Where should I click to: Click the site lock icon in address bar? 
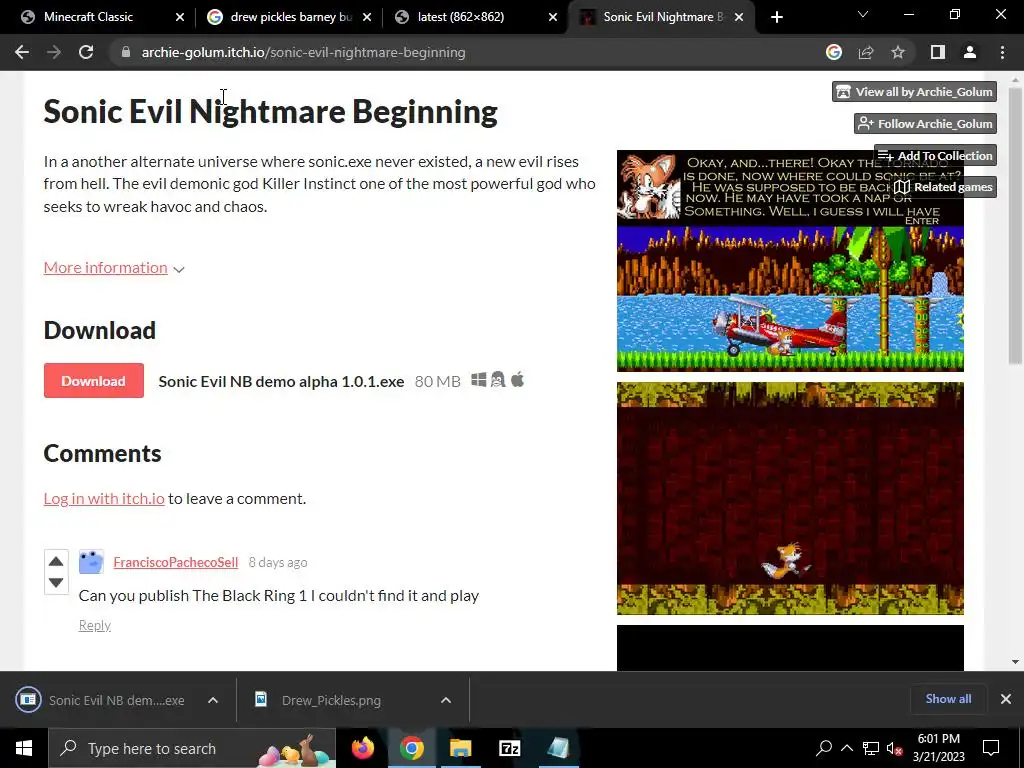tap(126, 52)
